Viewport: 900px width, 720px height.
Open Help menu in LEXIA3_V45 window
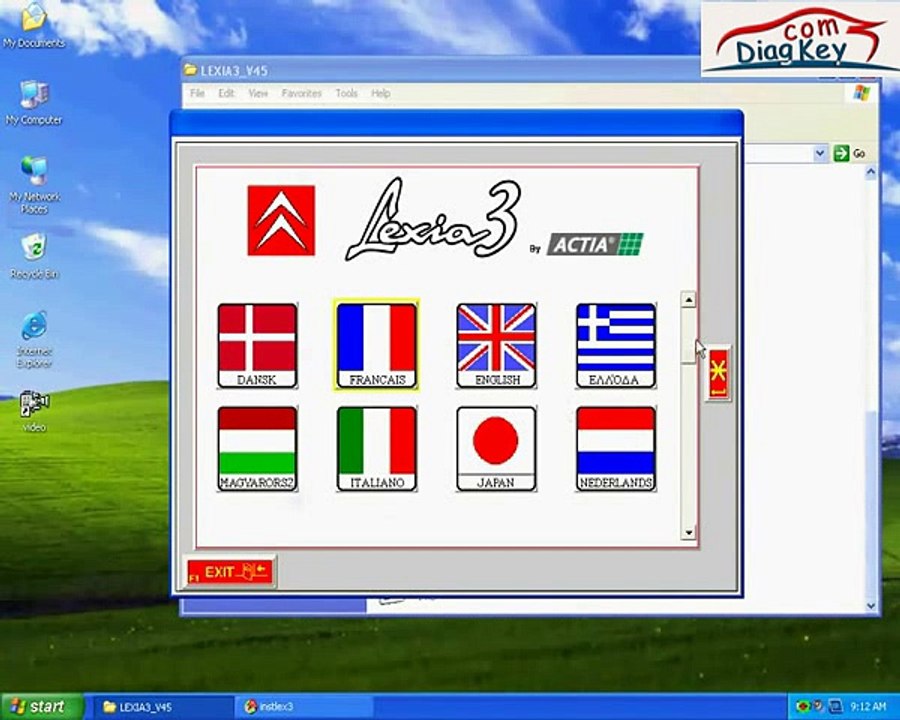click(381, 93)
